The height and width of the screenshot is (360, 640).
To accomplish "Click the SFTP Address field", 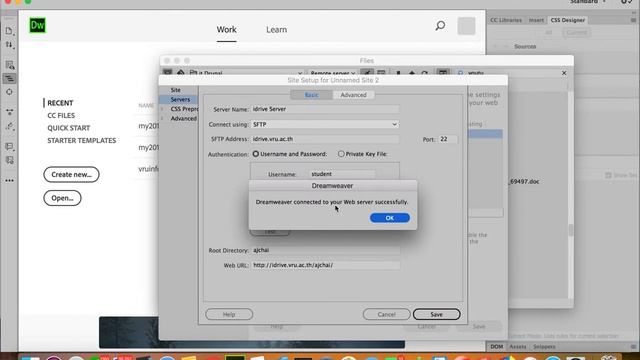I will pos(325,139).
